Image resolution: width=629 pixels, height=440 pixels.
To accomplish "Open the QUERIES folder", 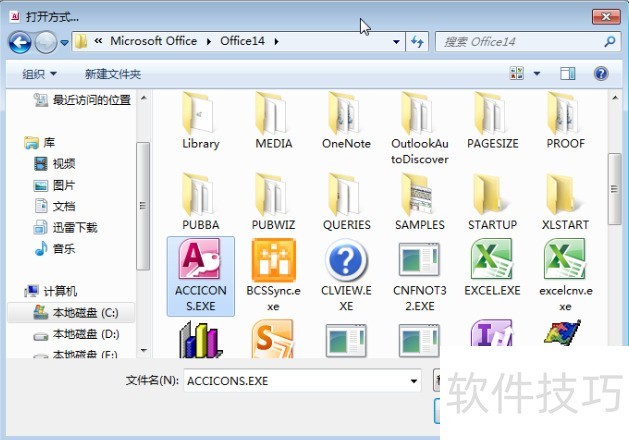I will click(346, 202).
